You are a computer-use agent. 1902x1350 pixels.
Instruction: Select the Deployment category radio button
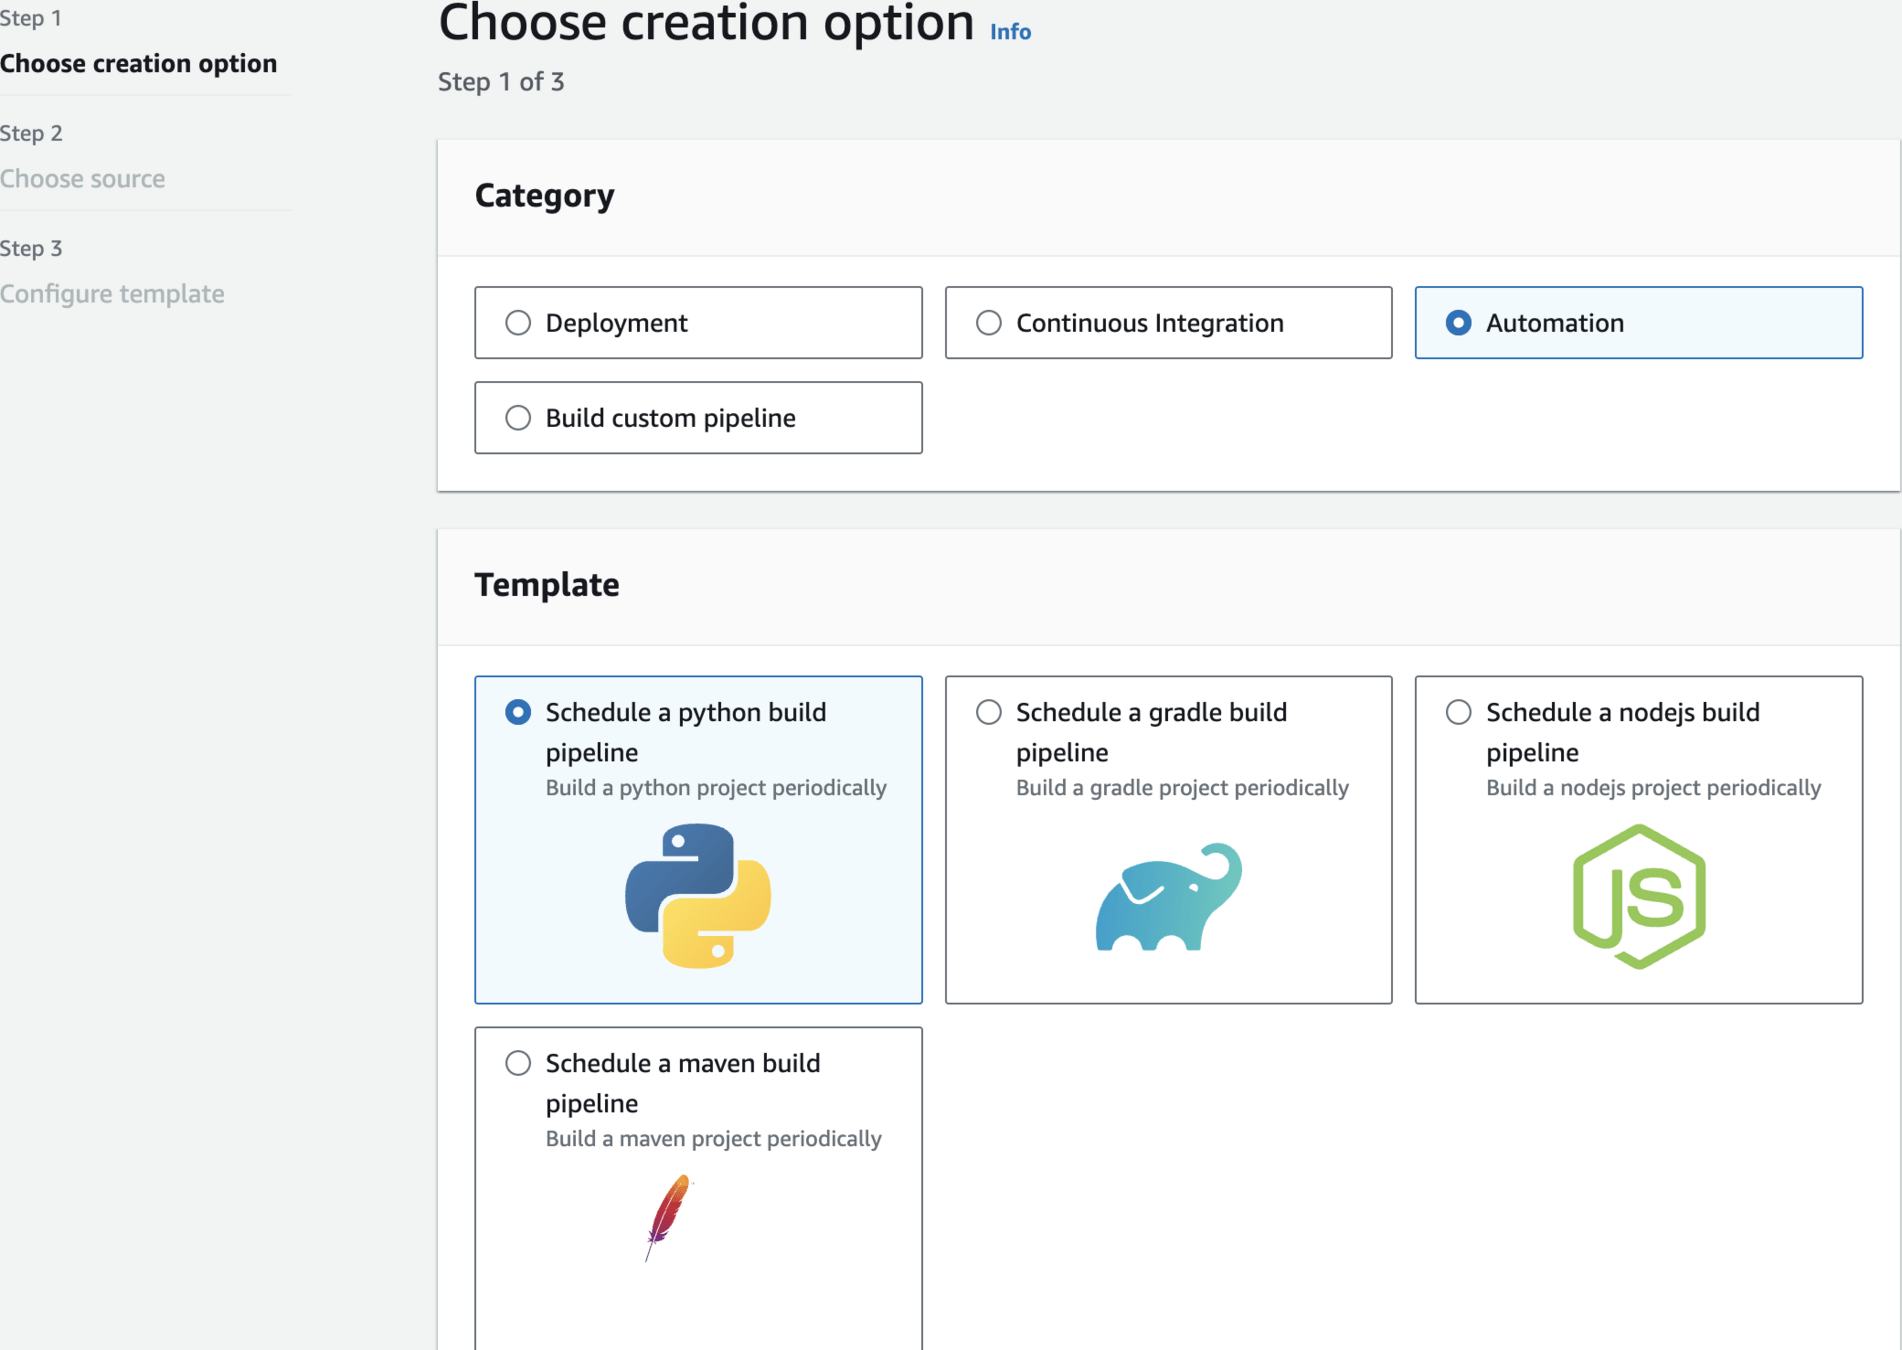(518, 323)
